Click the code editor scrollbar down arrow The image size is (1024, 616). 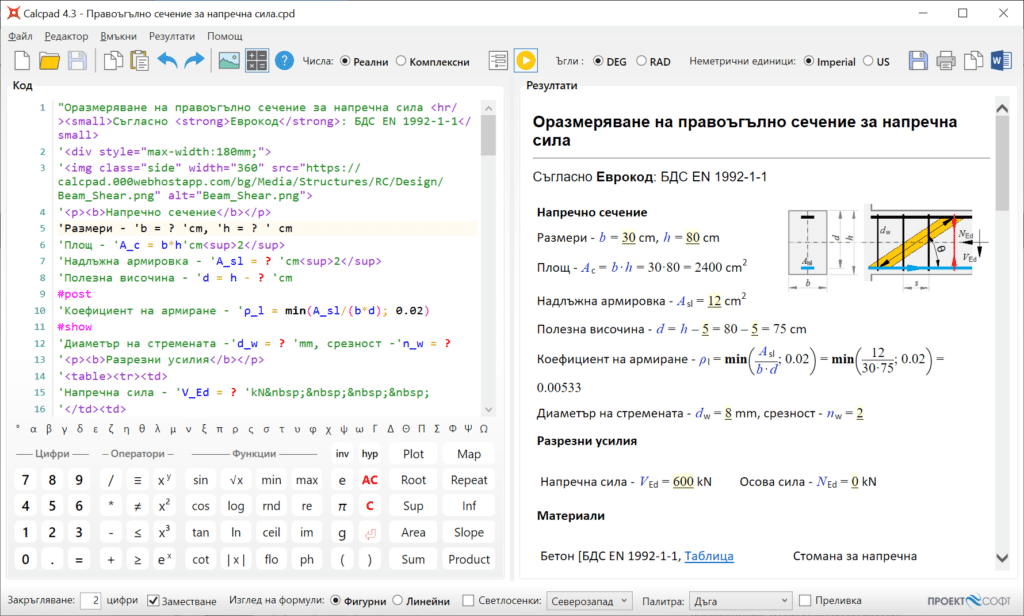(x=488, y=410)
